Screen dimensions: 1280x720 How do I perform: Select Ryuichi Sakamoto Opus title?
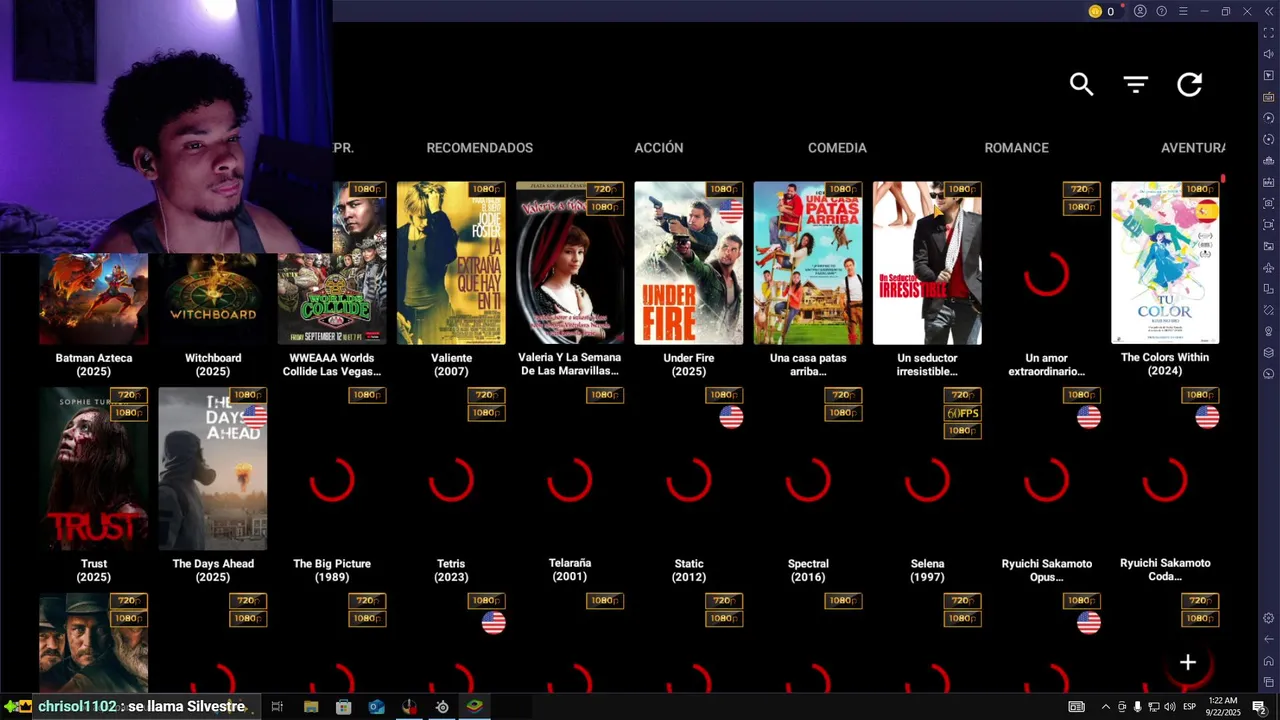1046,570
